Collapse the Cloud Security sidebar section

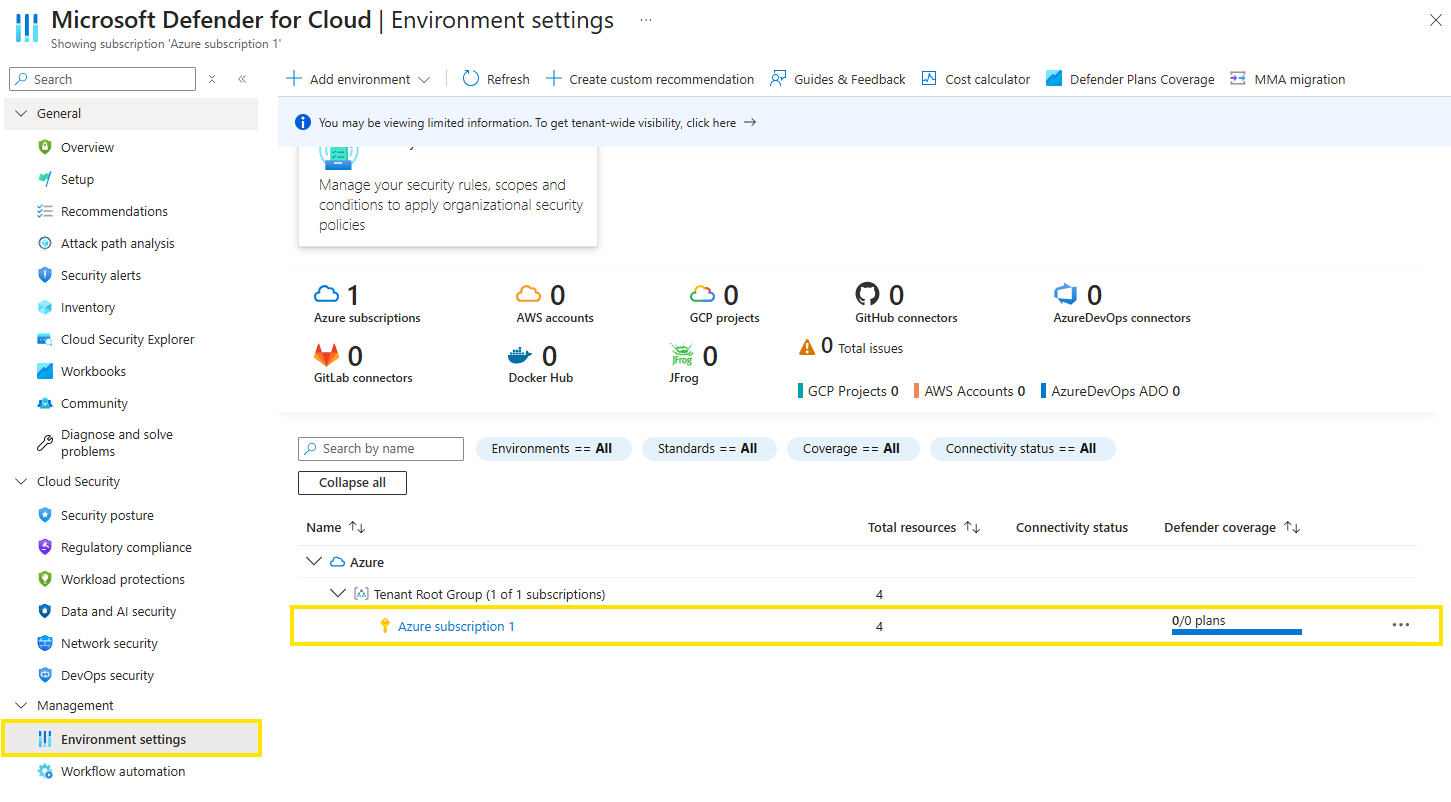tap(21, 481)
